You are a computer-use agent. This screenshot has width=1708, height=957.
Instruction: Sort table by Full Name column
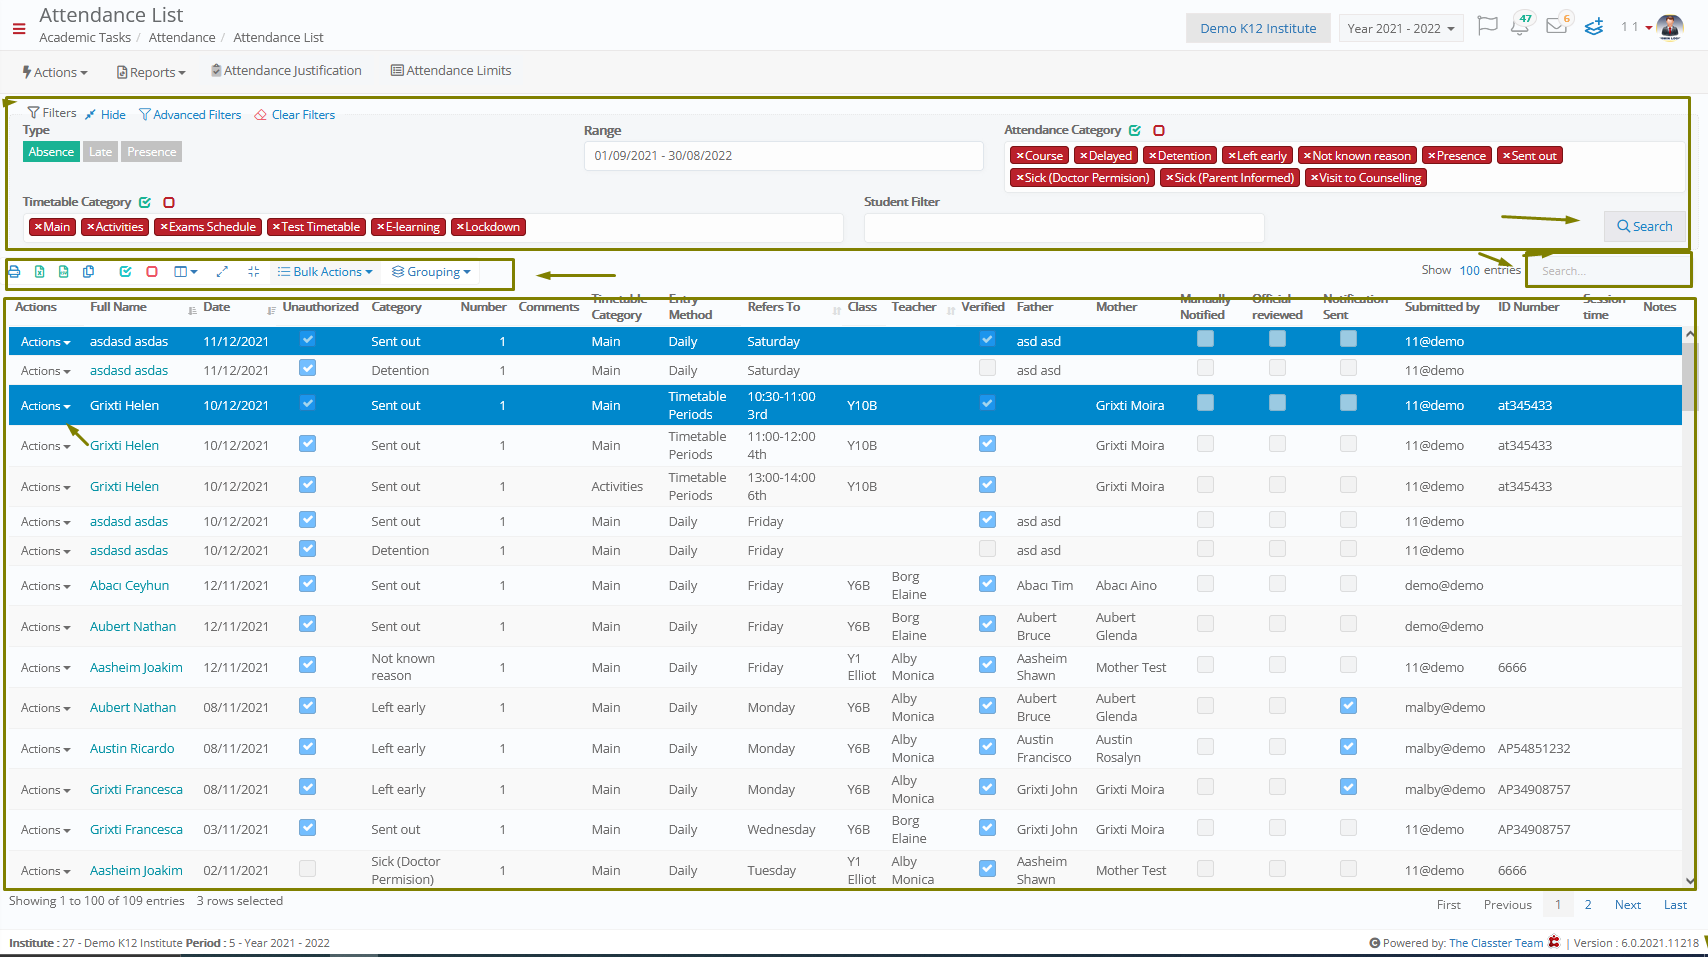tap(118, 307)
